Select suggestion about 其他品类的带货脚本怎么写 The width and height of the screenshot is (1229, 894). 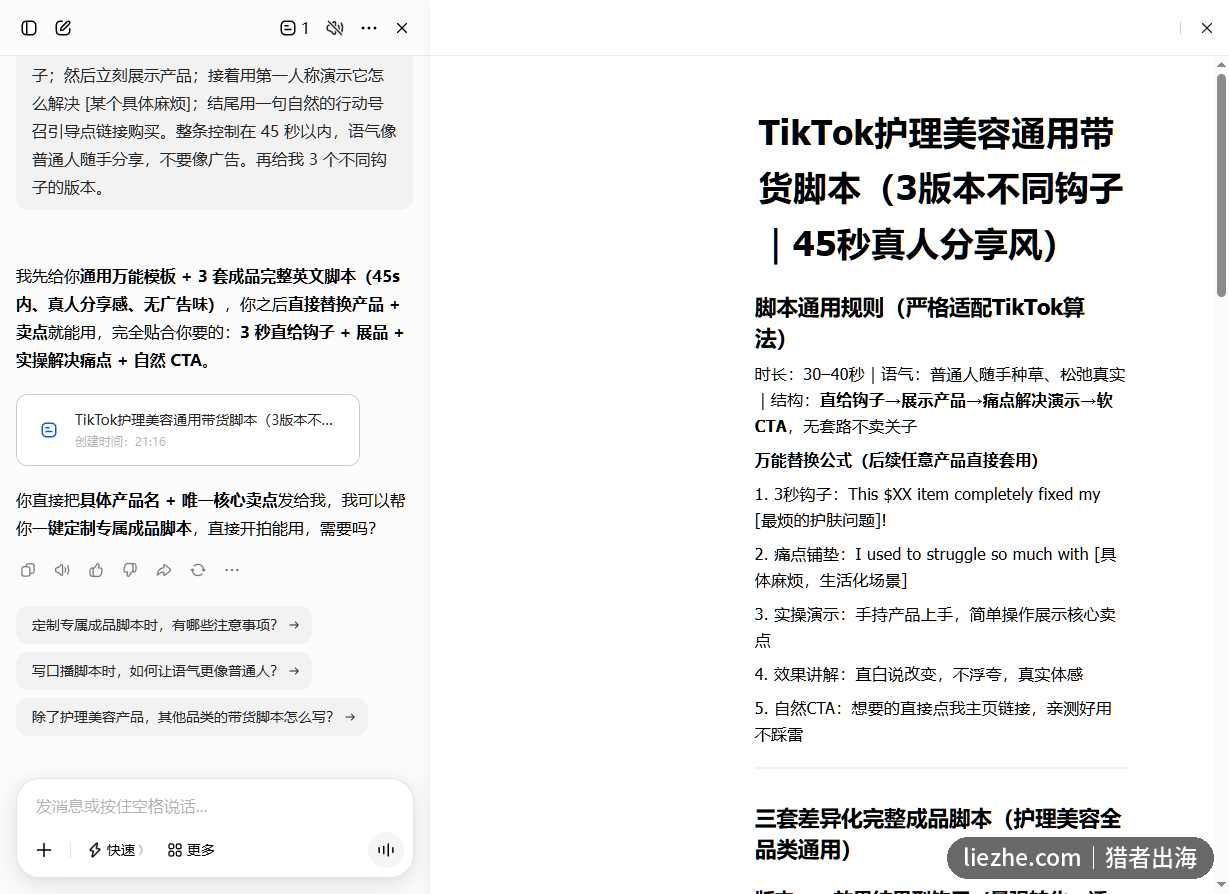point(192,717)
